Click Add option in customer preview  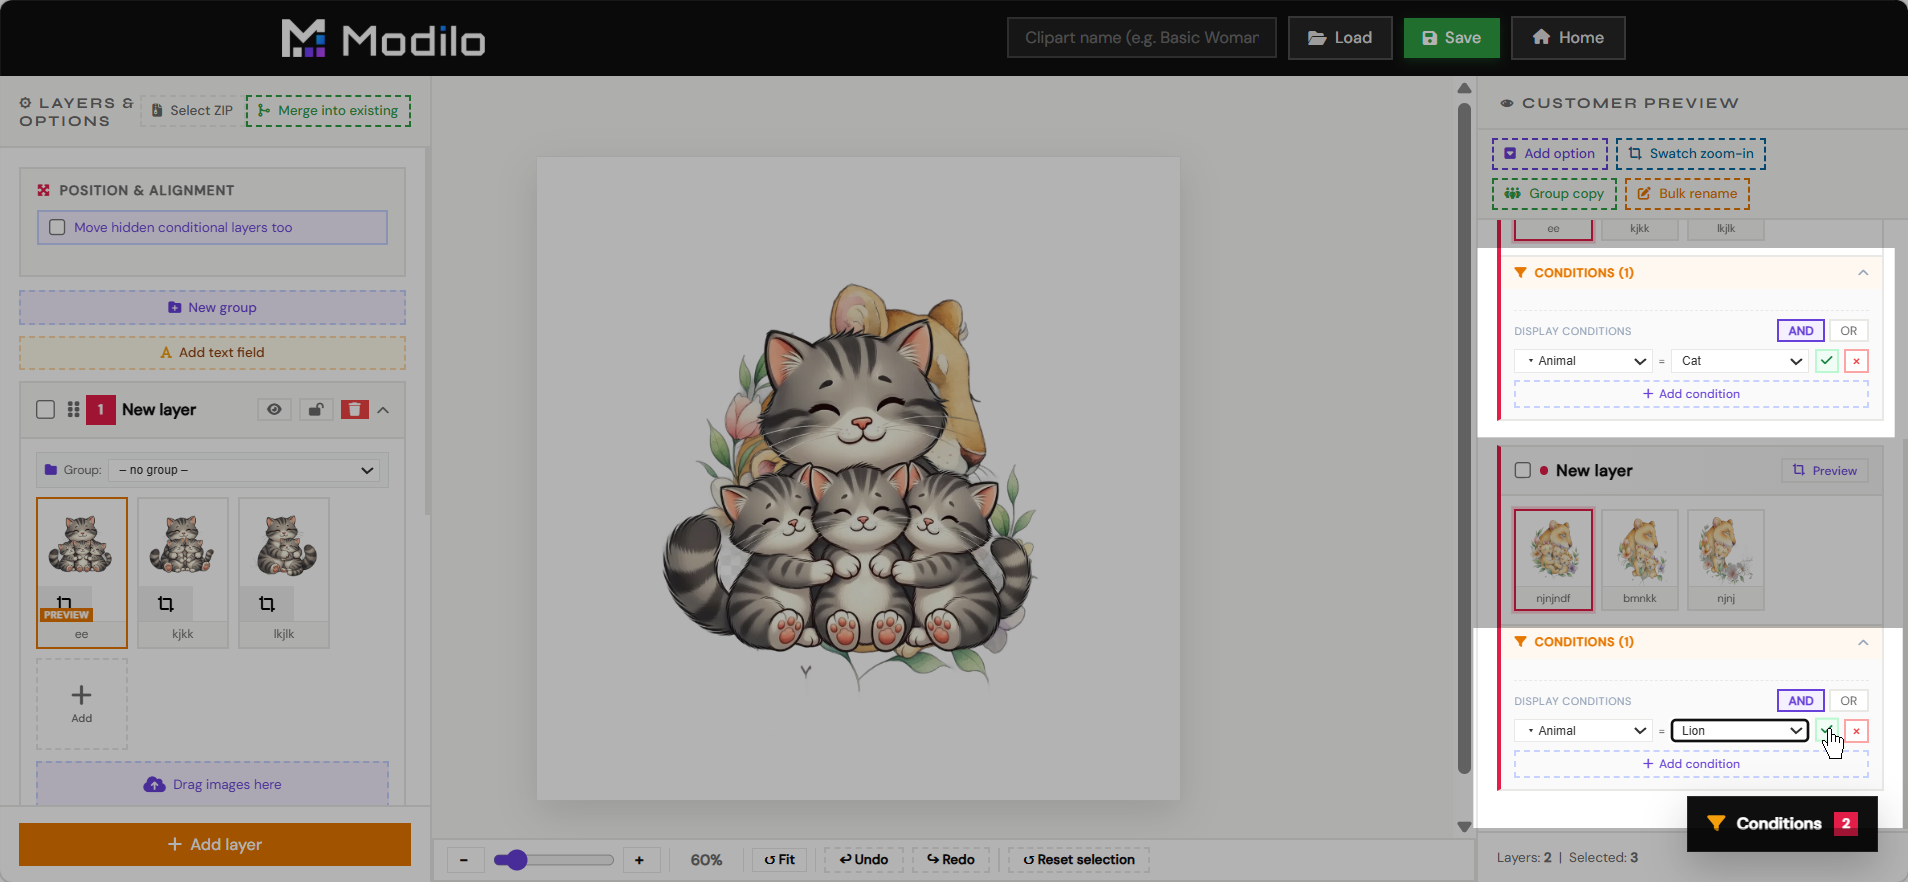(1550, 154)
